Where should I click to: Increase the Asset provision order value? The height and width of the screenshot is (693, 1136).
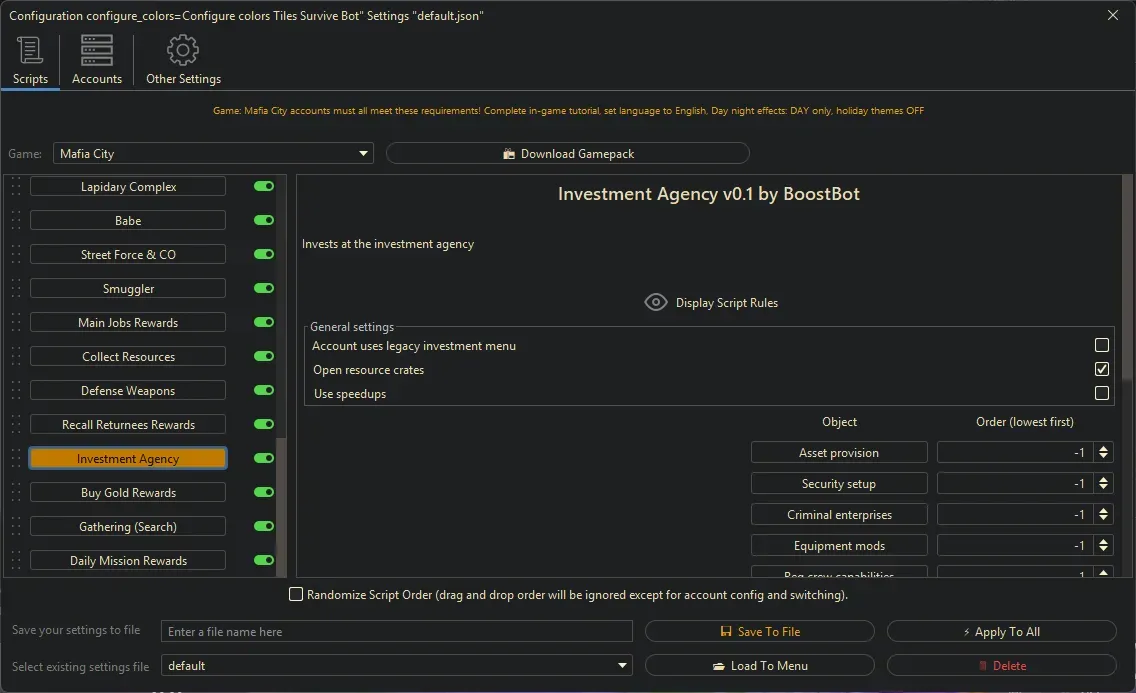(1104, 447)
